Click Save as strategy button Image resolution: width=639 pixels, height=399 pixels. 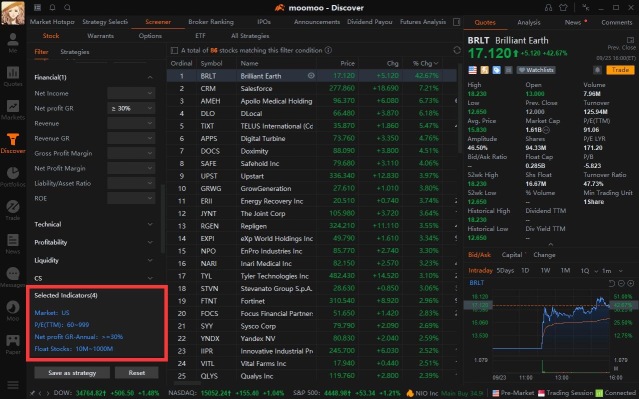(x=72, y=373)
